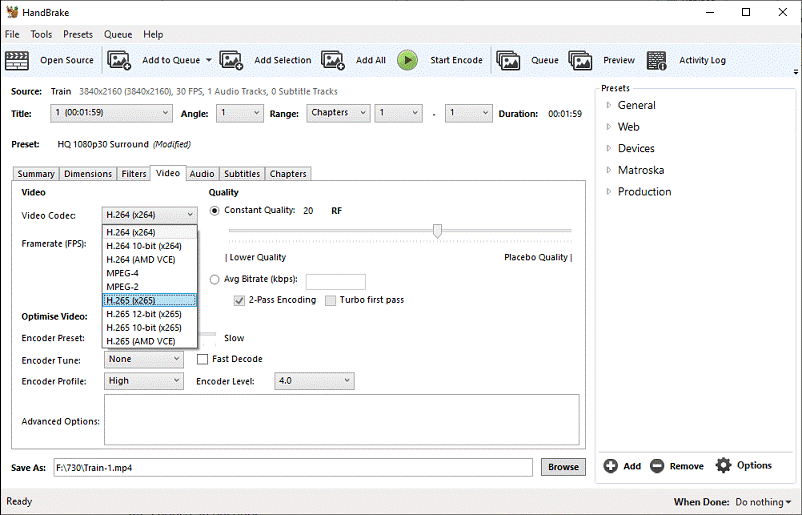Expand the Devices presets group

(609, 148)
